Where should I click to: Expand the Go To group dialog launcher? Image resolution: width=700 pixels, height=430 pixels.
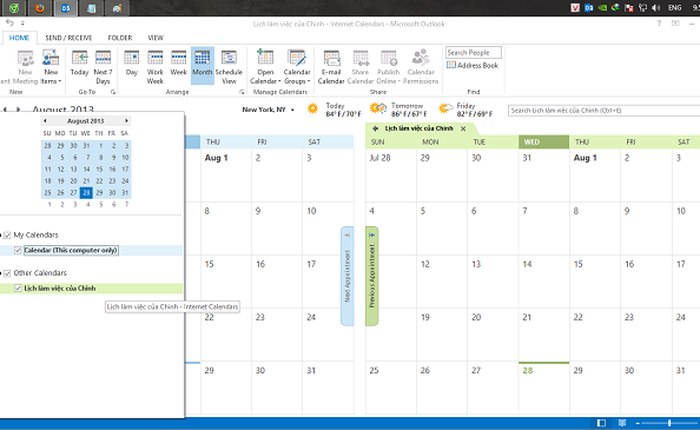point(113,92)
